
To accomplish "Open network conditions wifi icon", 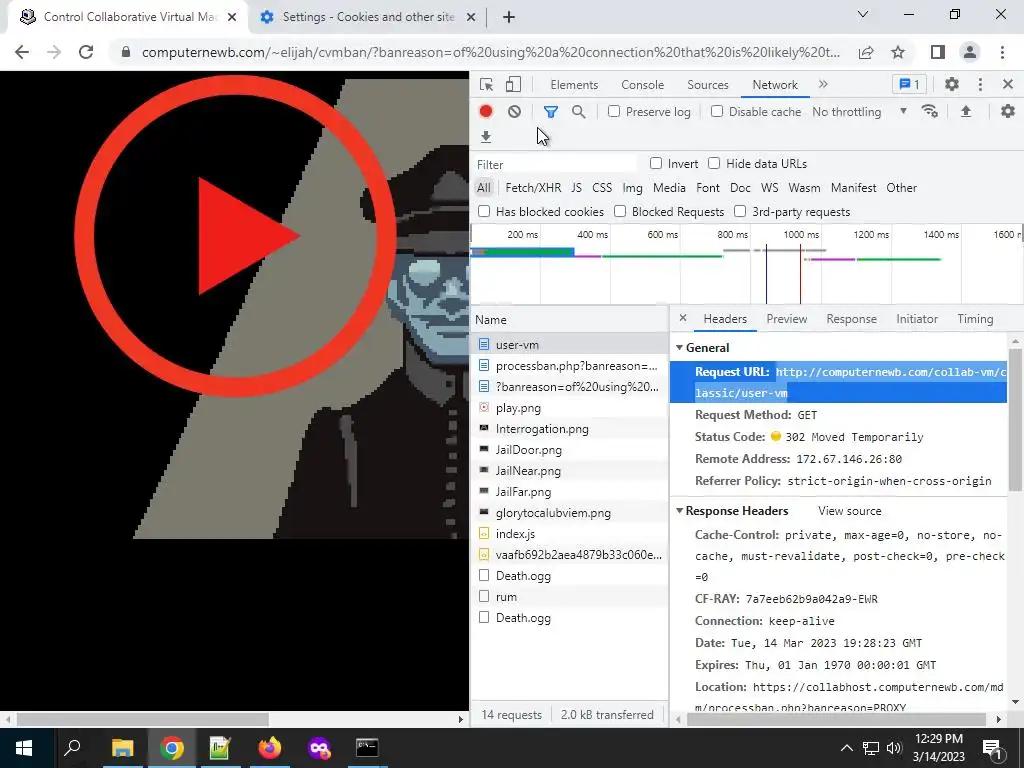I will pos(930,112).
